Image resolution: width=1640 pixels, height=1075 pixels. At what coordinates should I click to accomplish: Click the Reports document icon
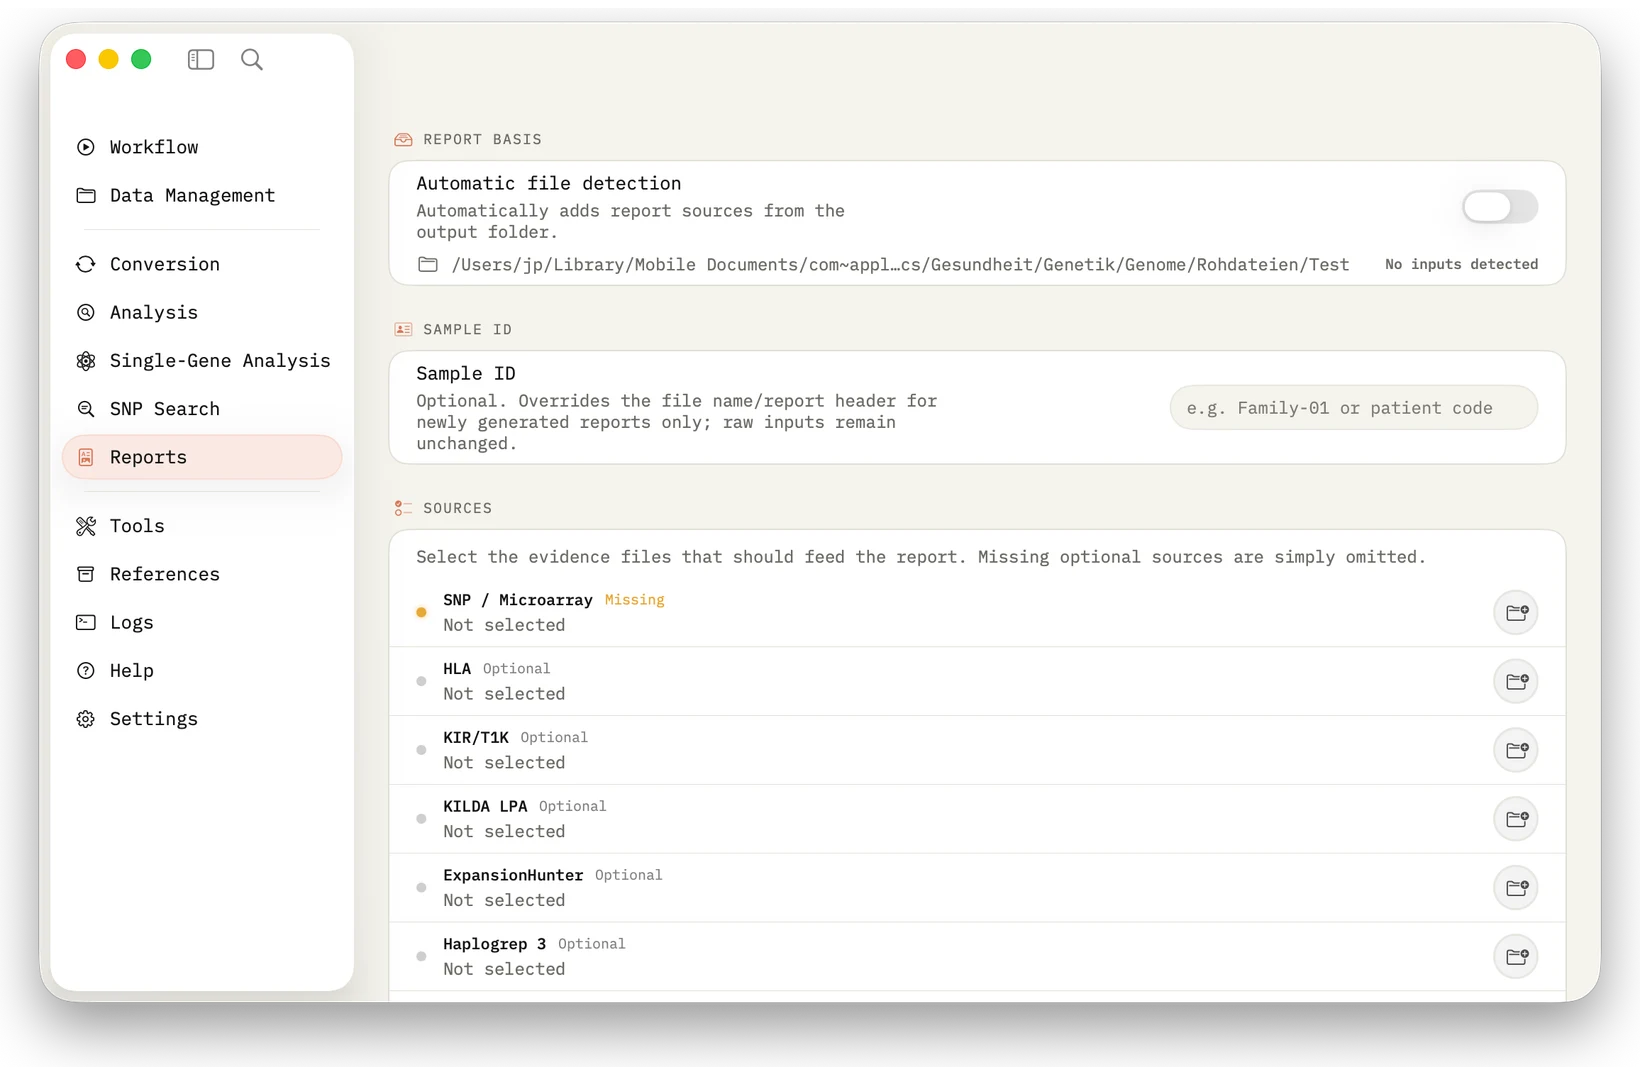point(86,457)
